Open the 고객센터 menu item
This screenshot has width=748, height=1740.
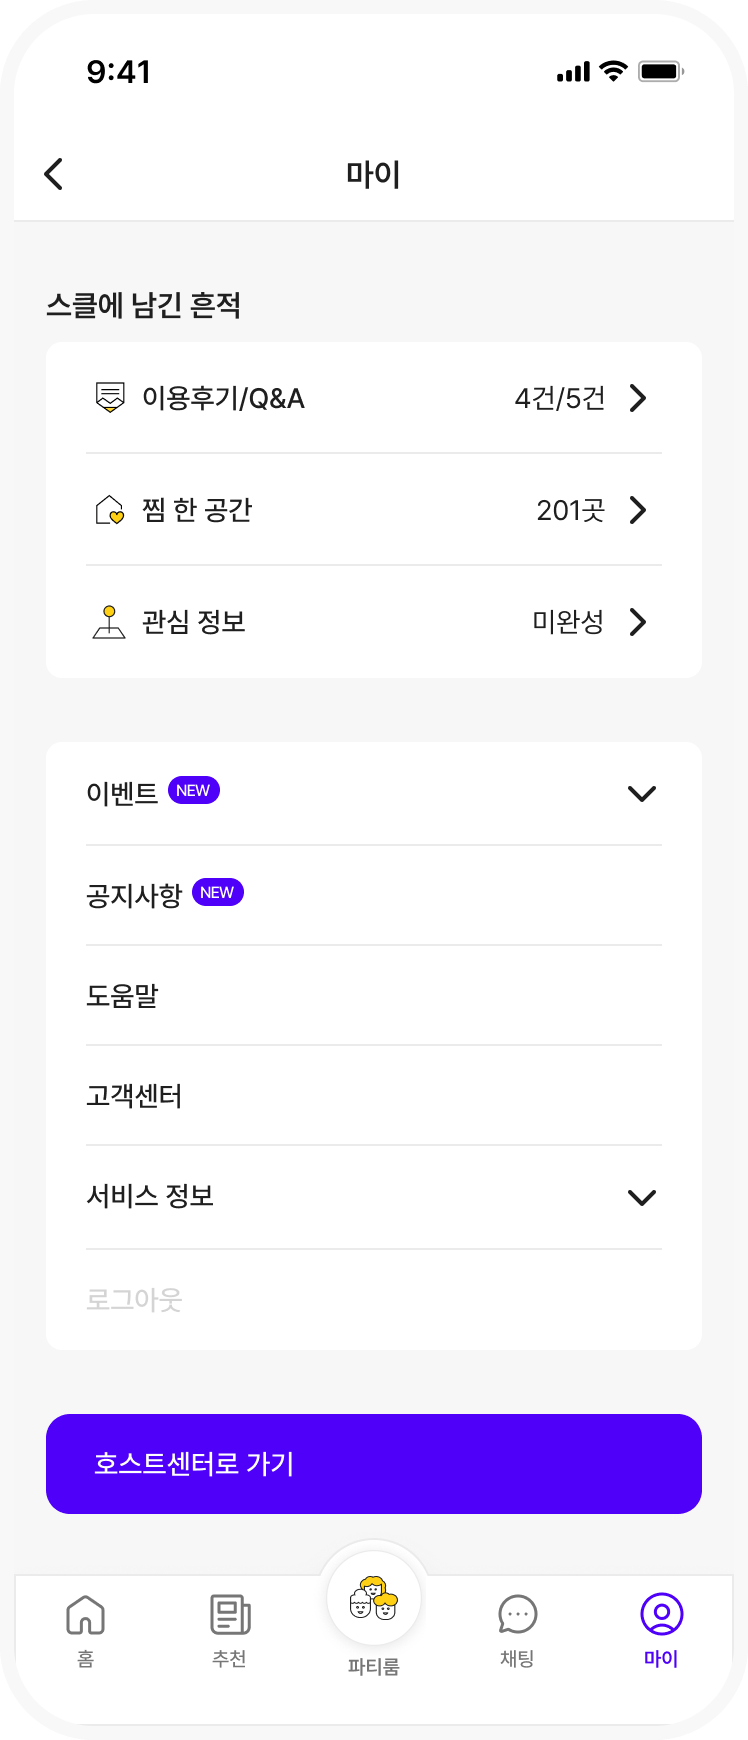[x=134, y=1096]
